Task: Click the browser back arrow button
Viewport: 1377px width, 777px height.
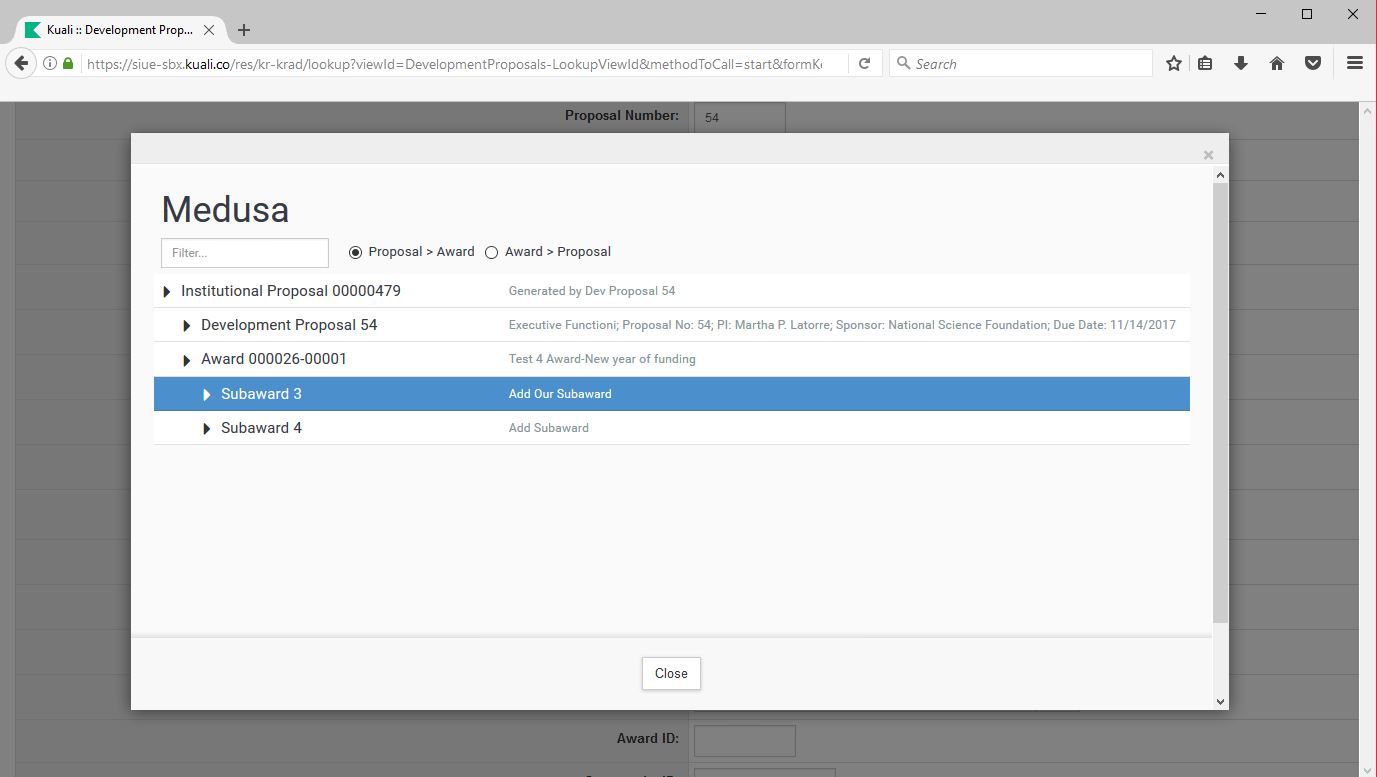Action: click(x=21, y=63)
